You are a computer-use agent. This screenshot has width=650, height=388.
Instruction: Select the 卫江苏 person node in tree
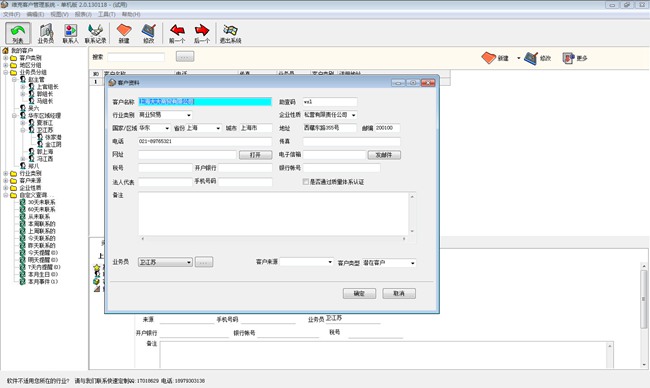(x=45, y=130)
